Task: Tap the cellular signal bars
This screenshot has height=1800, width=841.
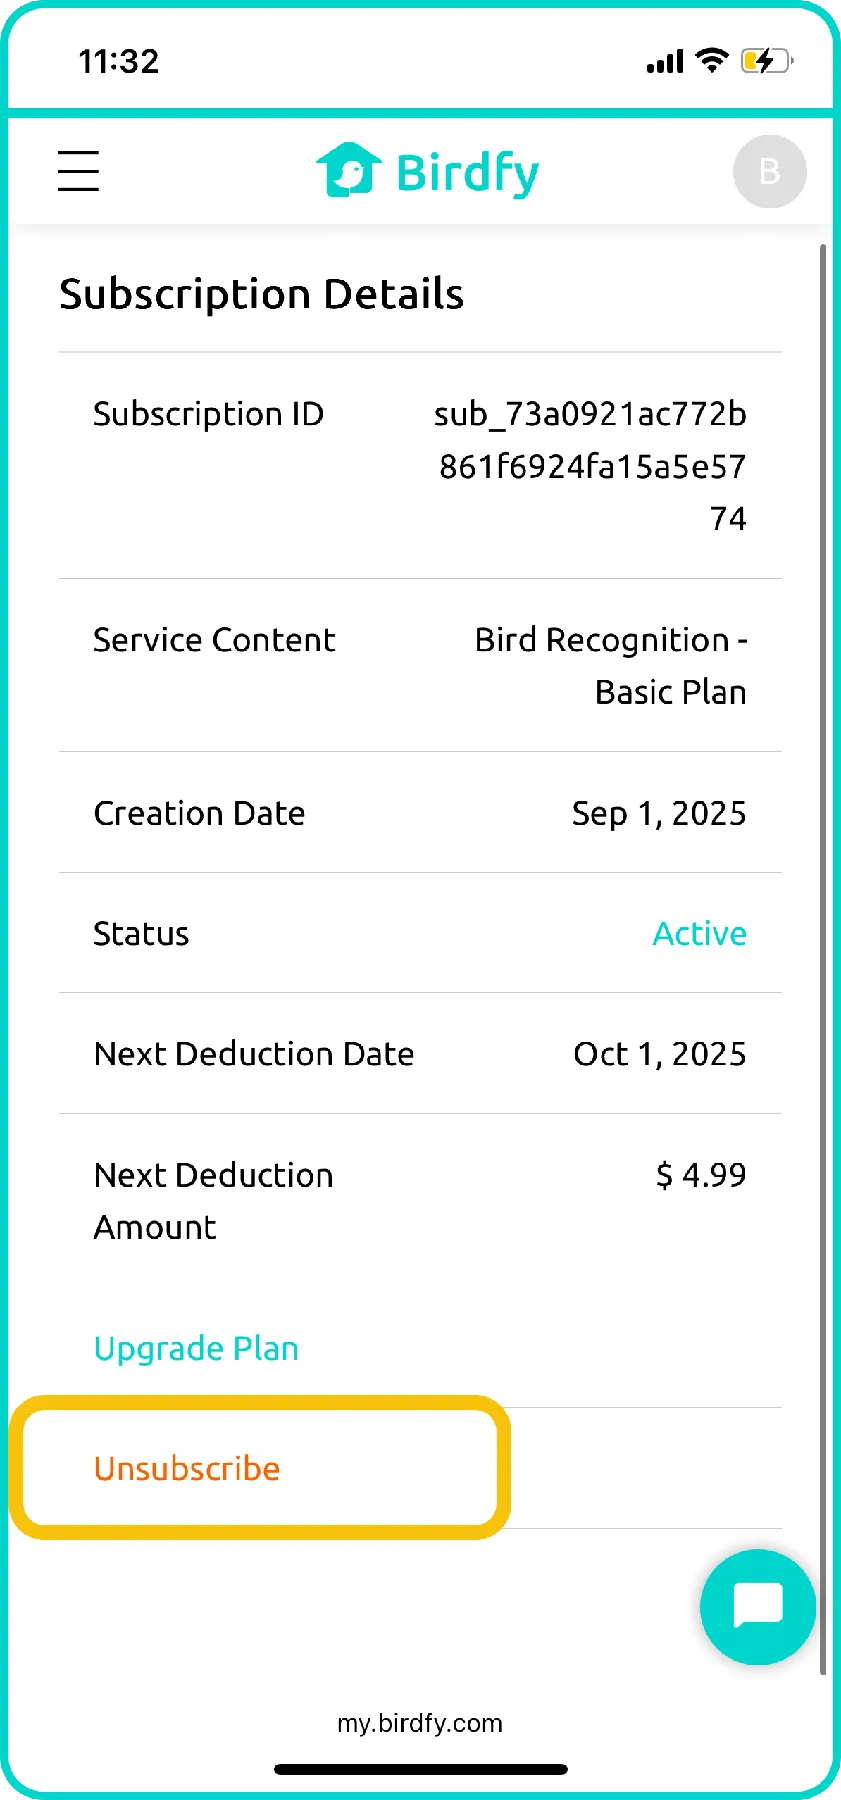Action: point(665,63)
